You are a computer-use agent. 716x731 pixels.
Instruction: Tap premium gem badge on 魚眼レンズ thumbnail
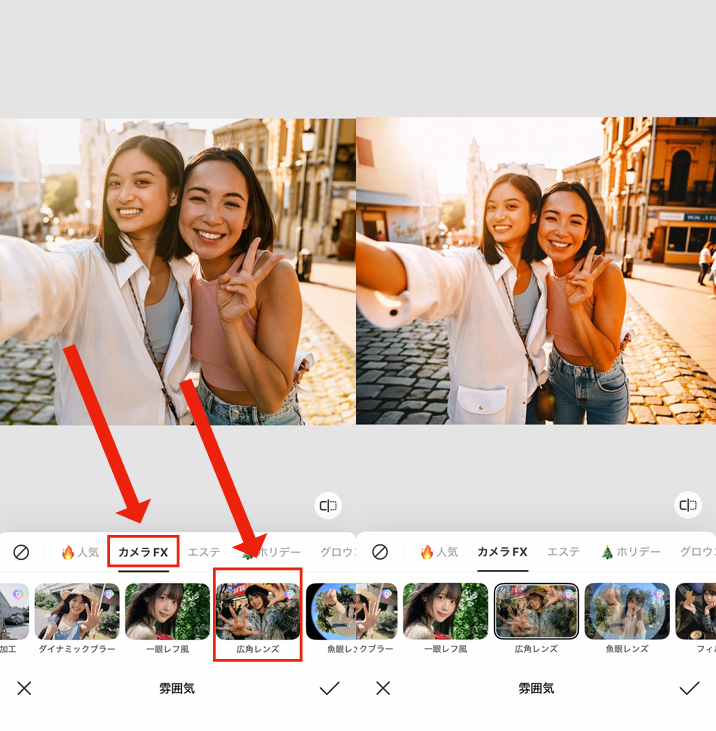coord(659,594)
